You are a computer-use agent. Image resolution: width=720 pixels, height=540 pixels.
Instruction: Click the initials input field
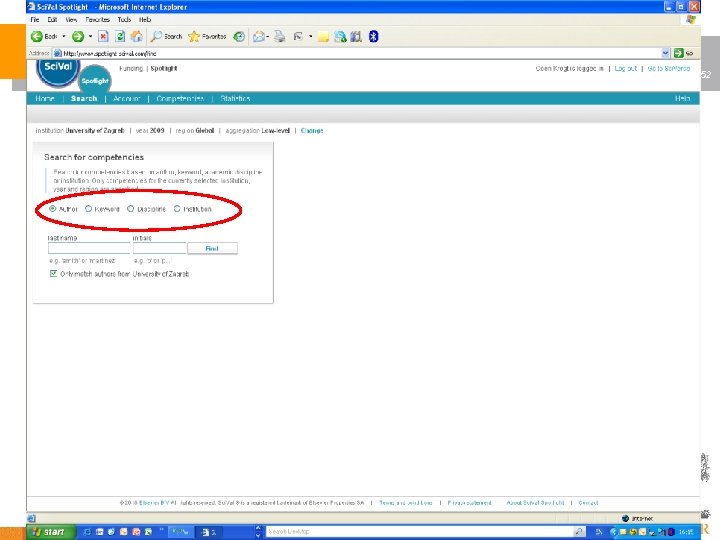(x=159, y=248)
